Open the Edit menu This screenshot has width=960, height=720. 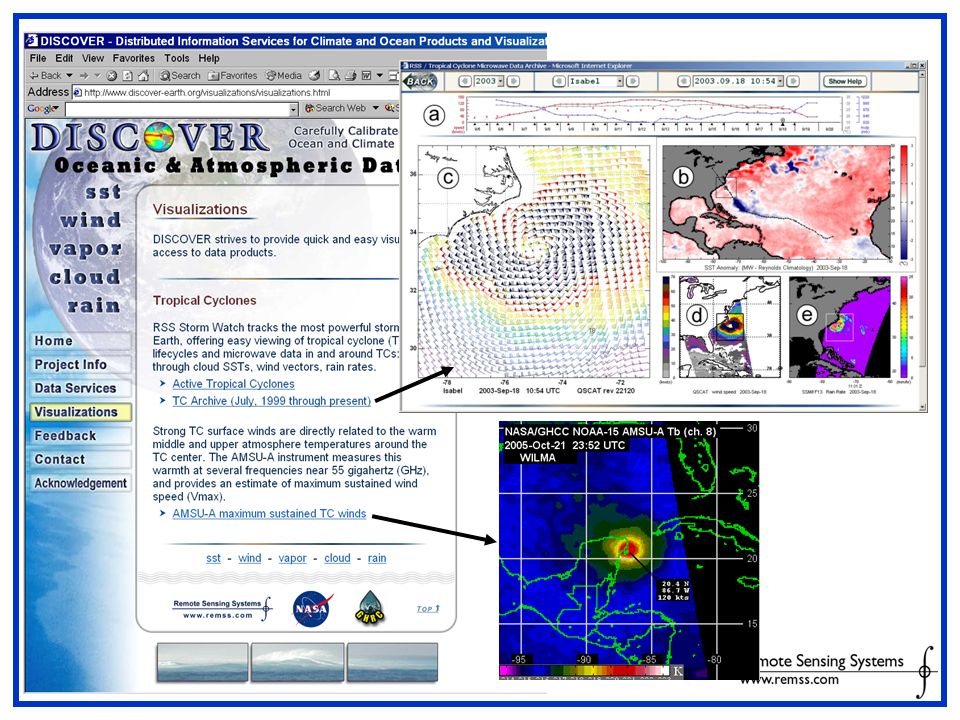pos(64,58)
